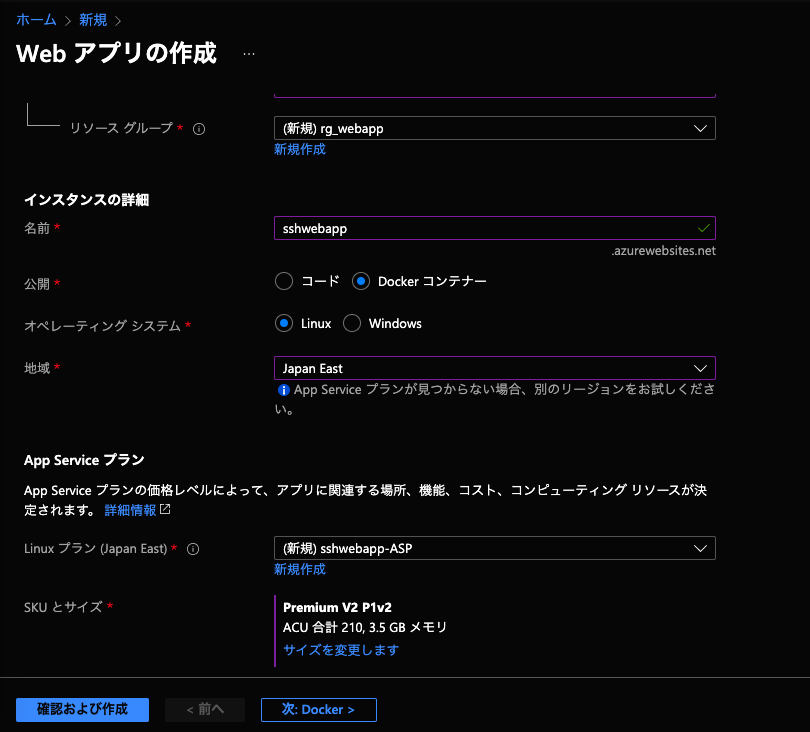Open 新規 from the breadcrumb trail
This screenshot has width=810, height=732.
pyautogui.click(x=94, y=19)
